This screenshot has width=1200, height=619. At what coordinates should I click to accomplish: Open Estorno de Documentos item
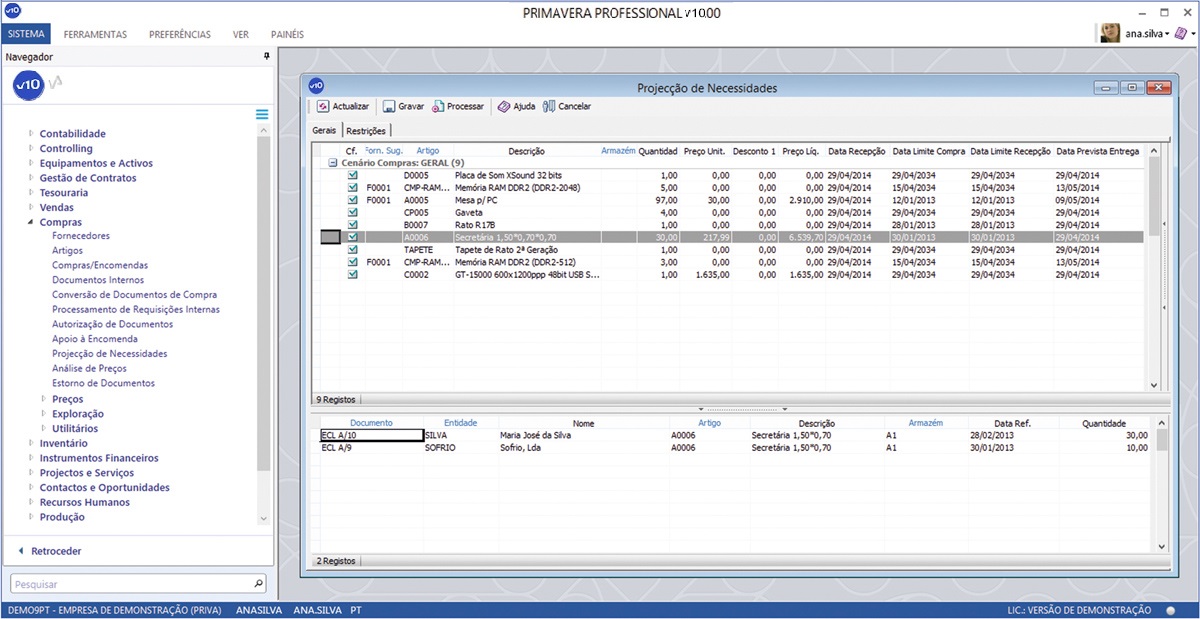pyautogui.click(x=103, y=384)
